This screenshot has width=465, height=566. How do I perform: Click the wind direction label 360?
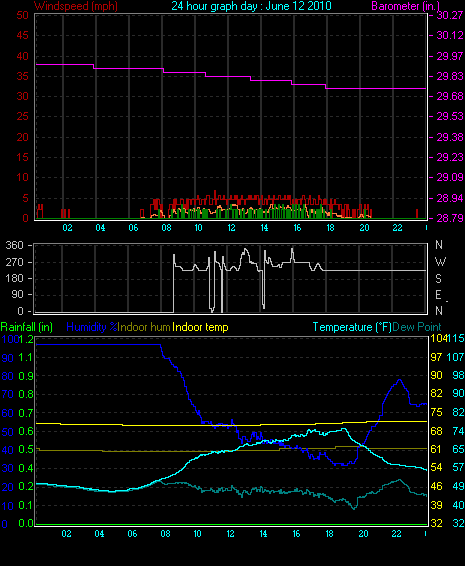[15, 246]
